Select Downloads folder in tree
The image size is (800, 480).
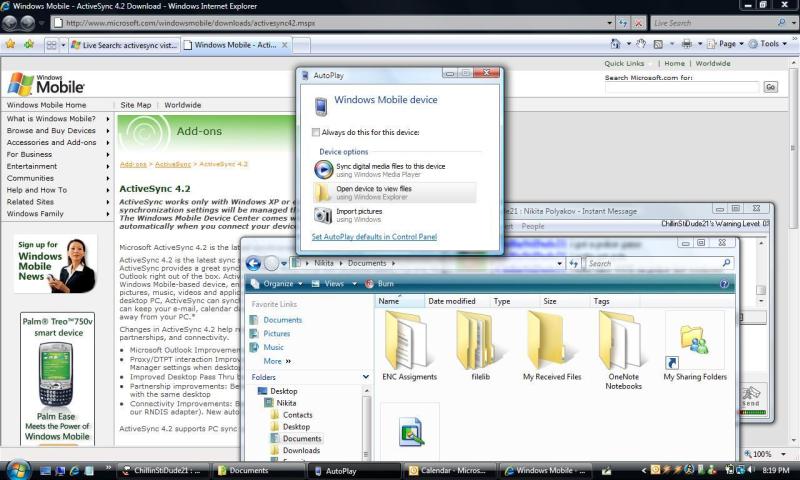pos(301,450)
